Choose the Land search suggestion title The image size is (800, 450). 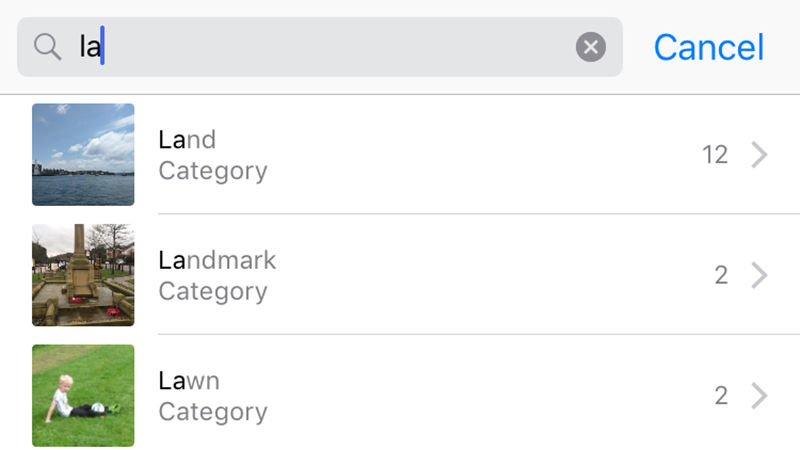[x=187, y=140]
